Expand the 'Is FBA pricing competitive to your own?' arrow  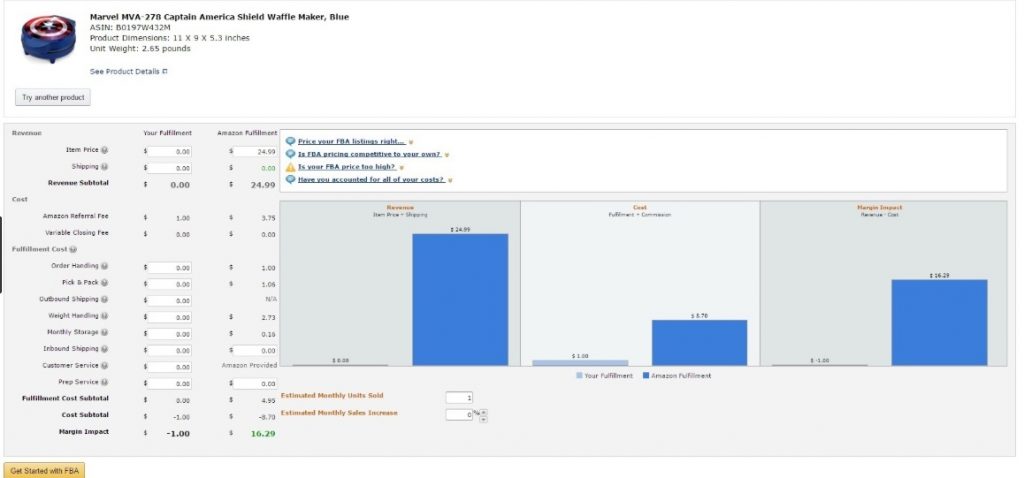pyautogui.click(x=447, y=155)
